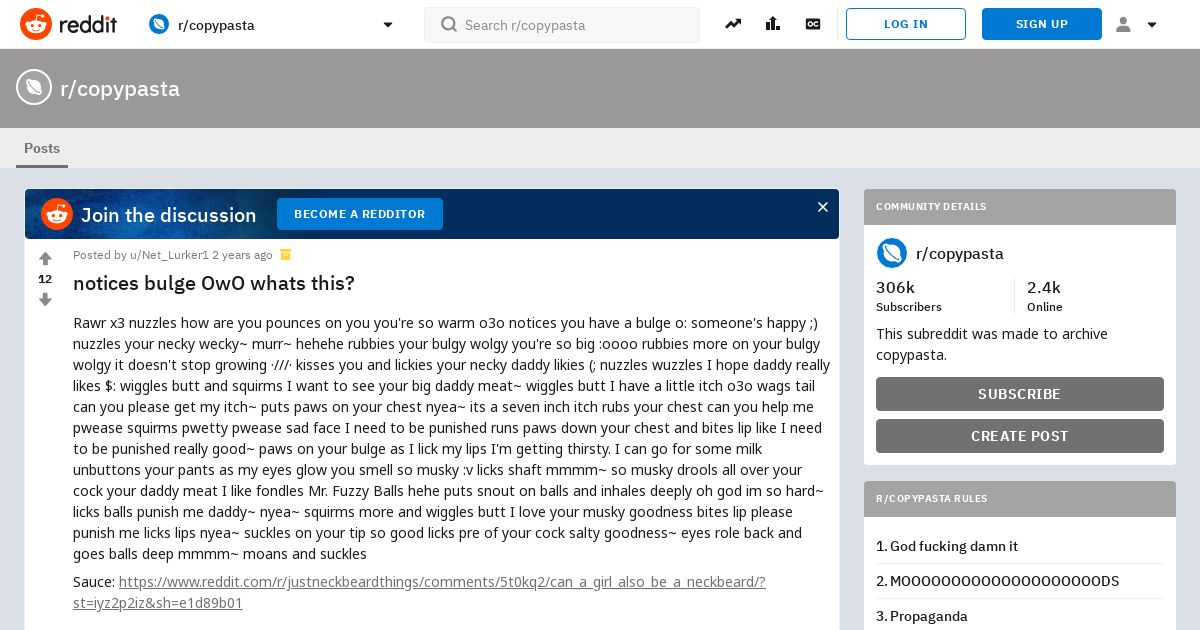This screenshot has height=630, width=1200.
Task: Click the SUBSCRIBE button
Action: (1020, 394)
